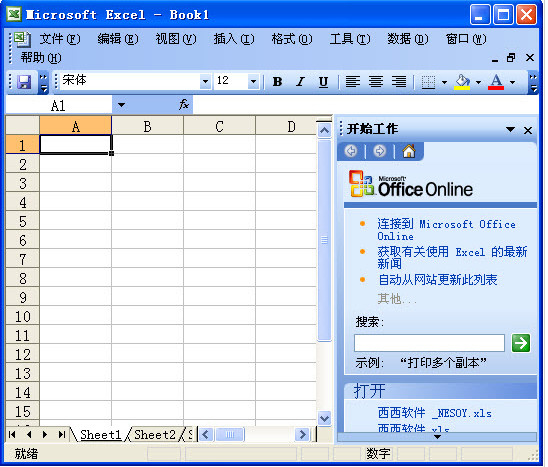Screen dimensions: 548x467
Task: Open 编辑(E) menu
Action: (118, 39)
